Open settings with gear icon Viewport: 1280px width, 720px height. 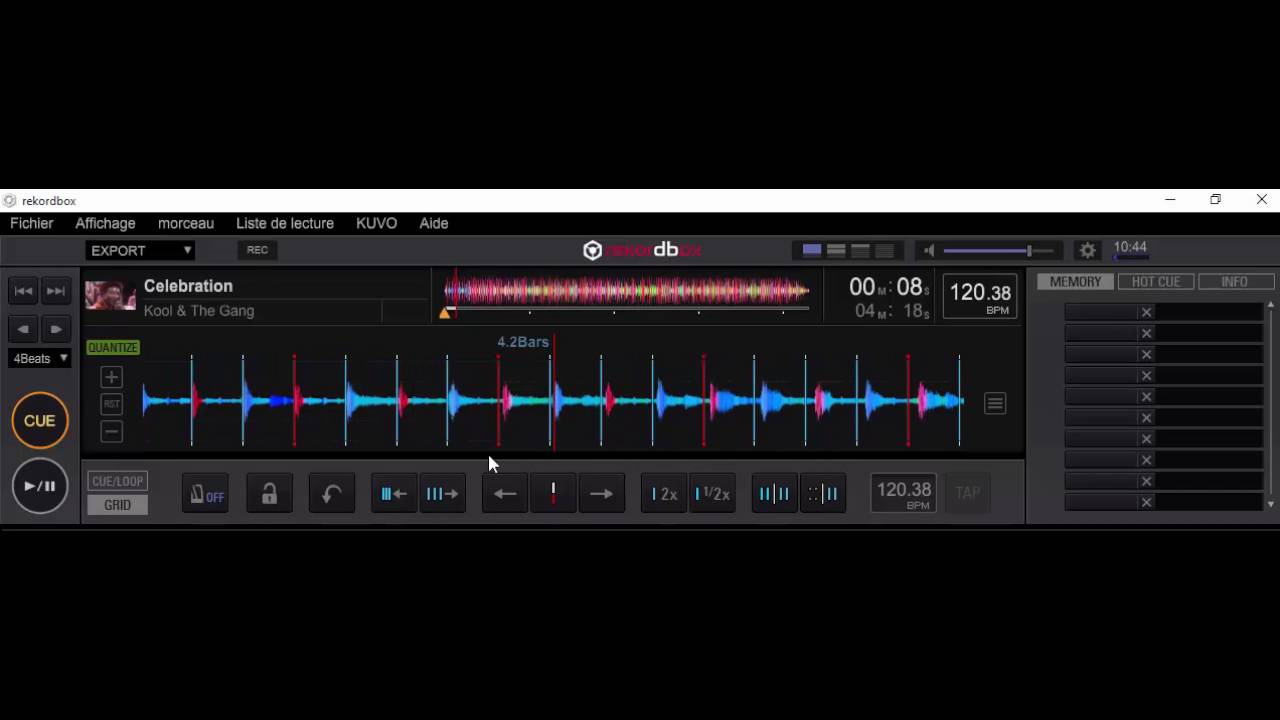tap(1088, 250)
